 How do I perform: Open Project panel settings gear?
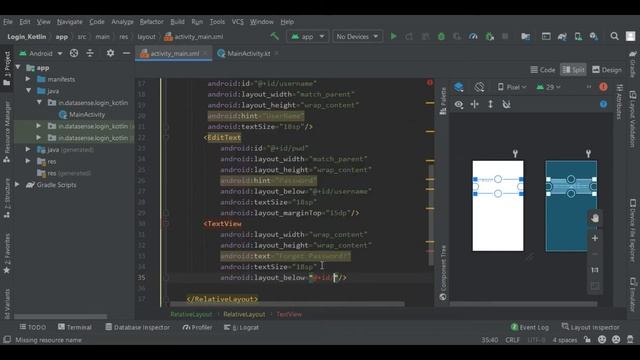click(110, 53)
